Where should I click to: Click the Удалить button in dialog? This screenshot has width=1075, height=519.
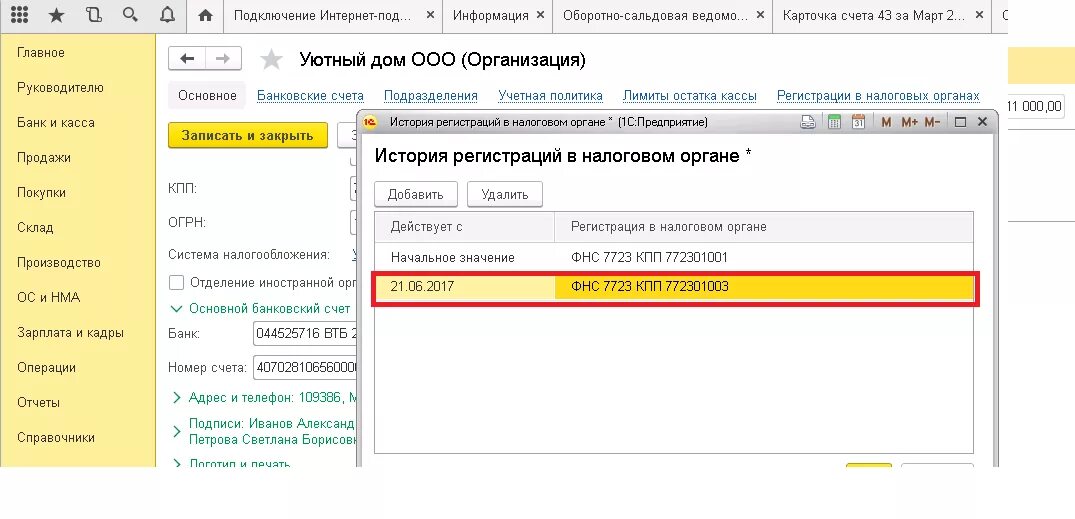pyautogui.click(x=505, y=194)
